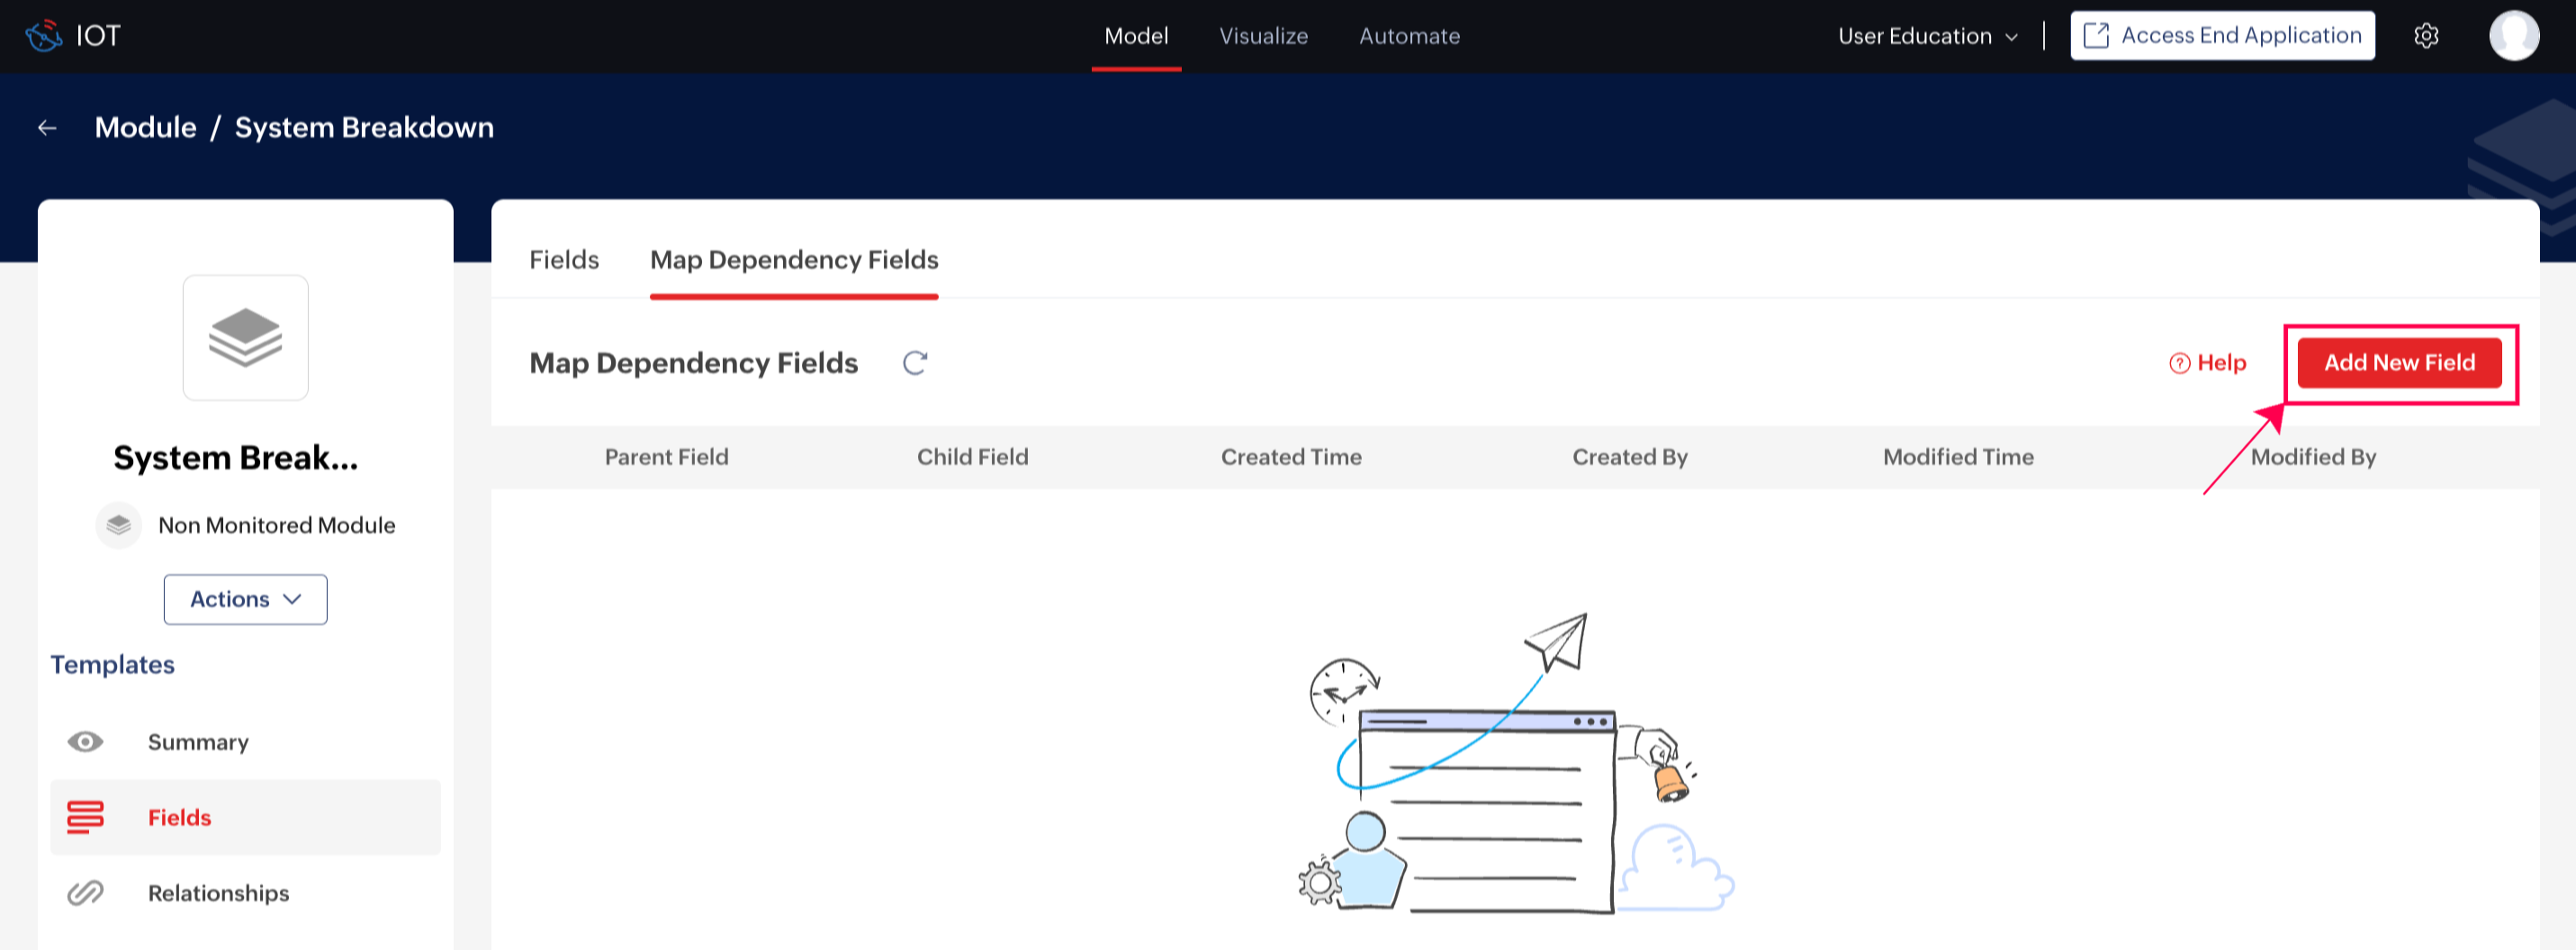
Task: Click Access End Application button
Action: tap(2222, 36)
